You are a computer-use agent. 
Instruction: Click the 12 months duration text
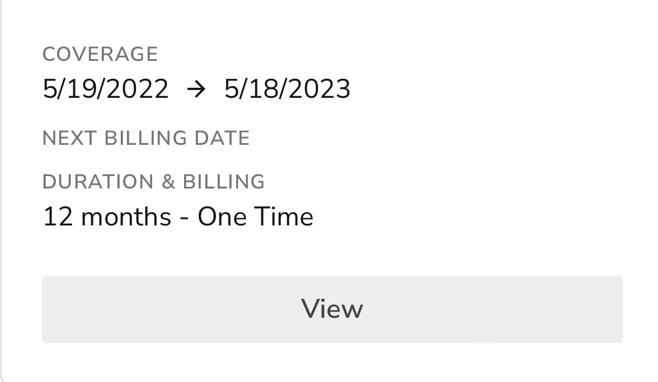107,217
